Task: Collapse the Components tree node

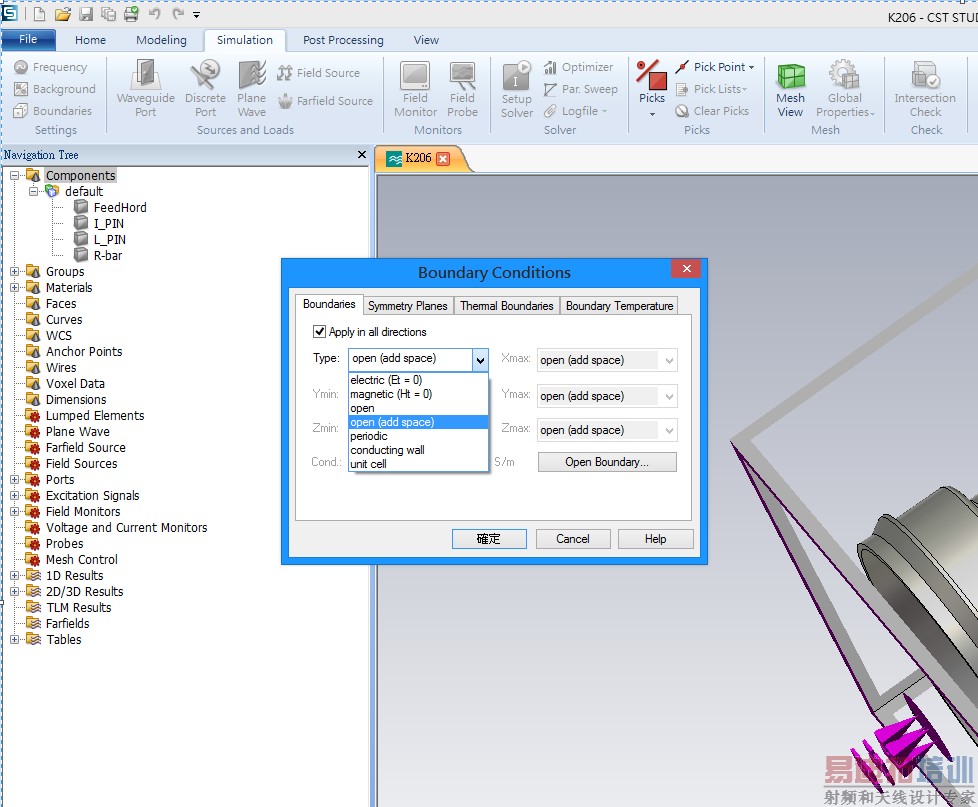Action: (14, 176)
